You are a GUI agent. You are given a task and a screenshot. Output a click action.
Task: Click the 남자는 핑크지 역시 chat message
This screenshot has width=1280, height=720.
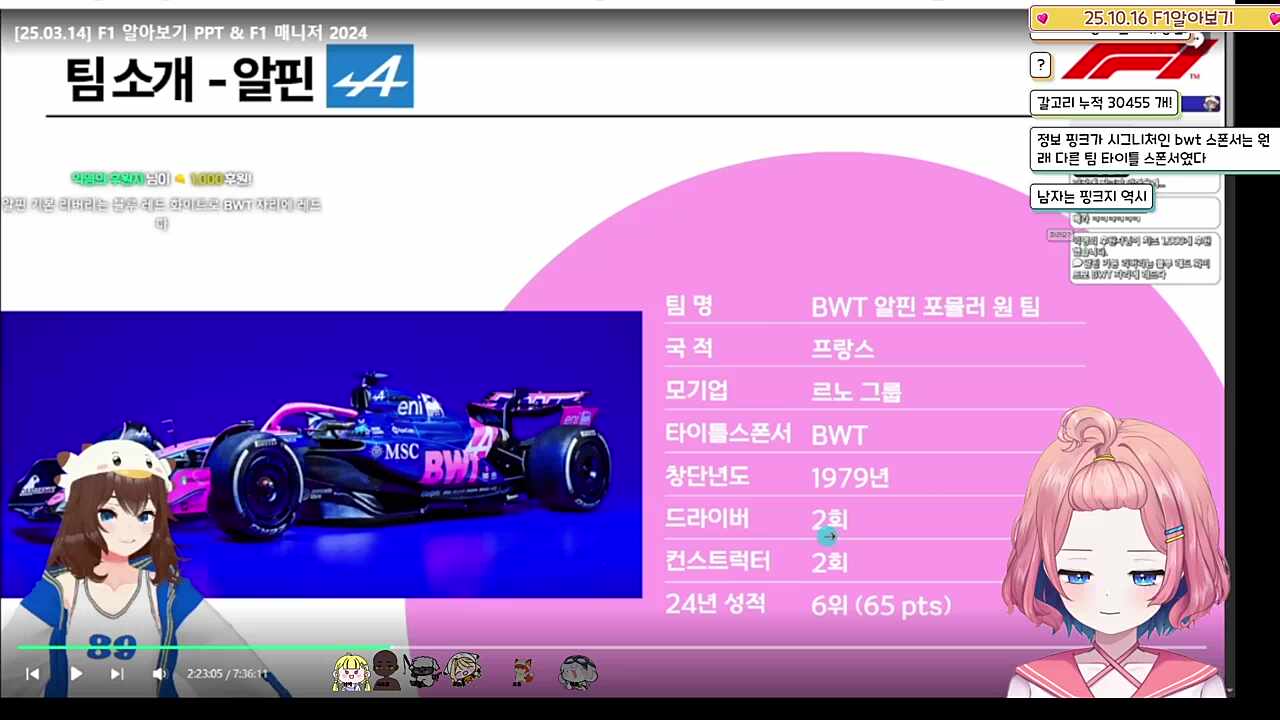click(x=1091, y=197)
